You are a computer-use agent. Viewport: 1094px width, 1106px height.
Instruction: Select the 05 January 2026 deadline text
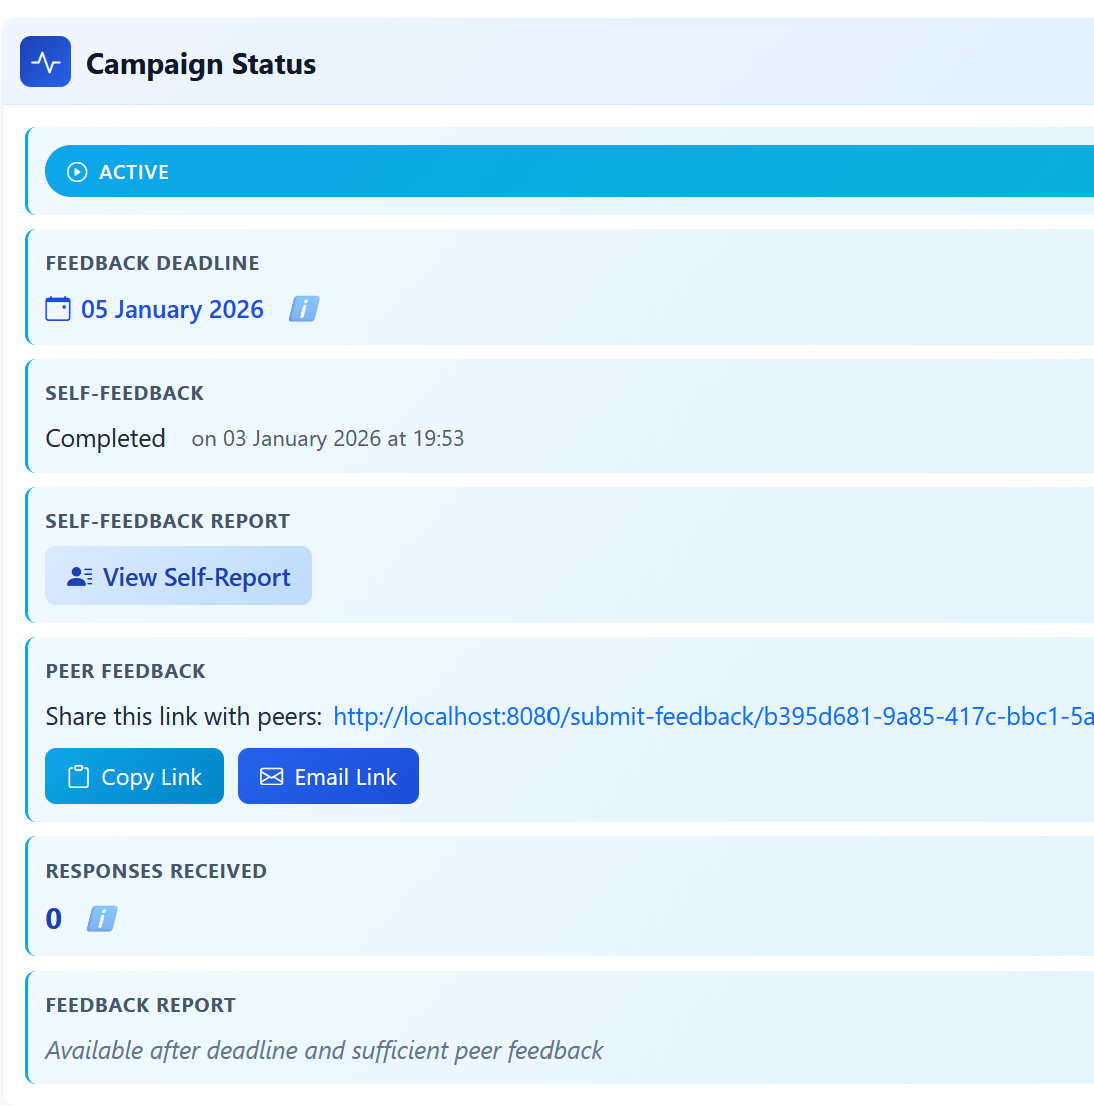[x=172, y=309]
